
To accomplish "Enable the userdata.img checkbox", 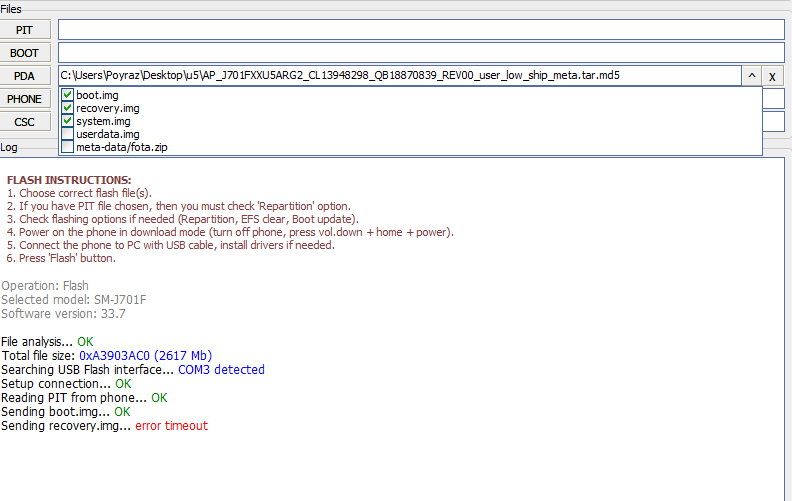I will click(67, 134).
